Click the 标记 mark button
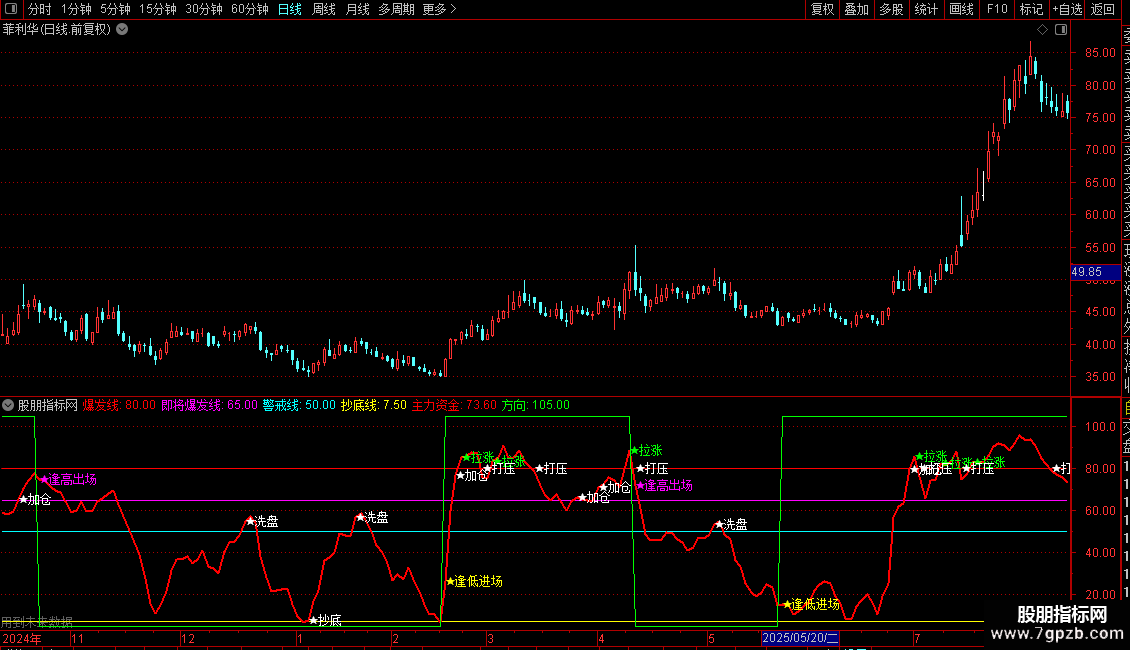Viewport: 1130px width, 650px height. click(1031, 9)
